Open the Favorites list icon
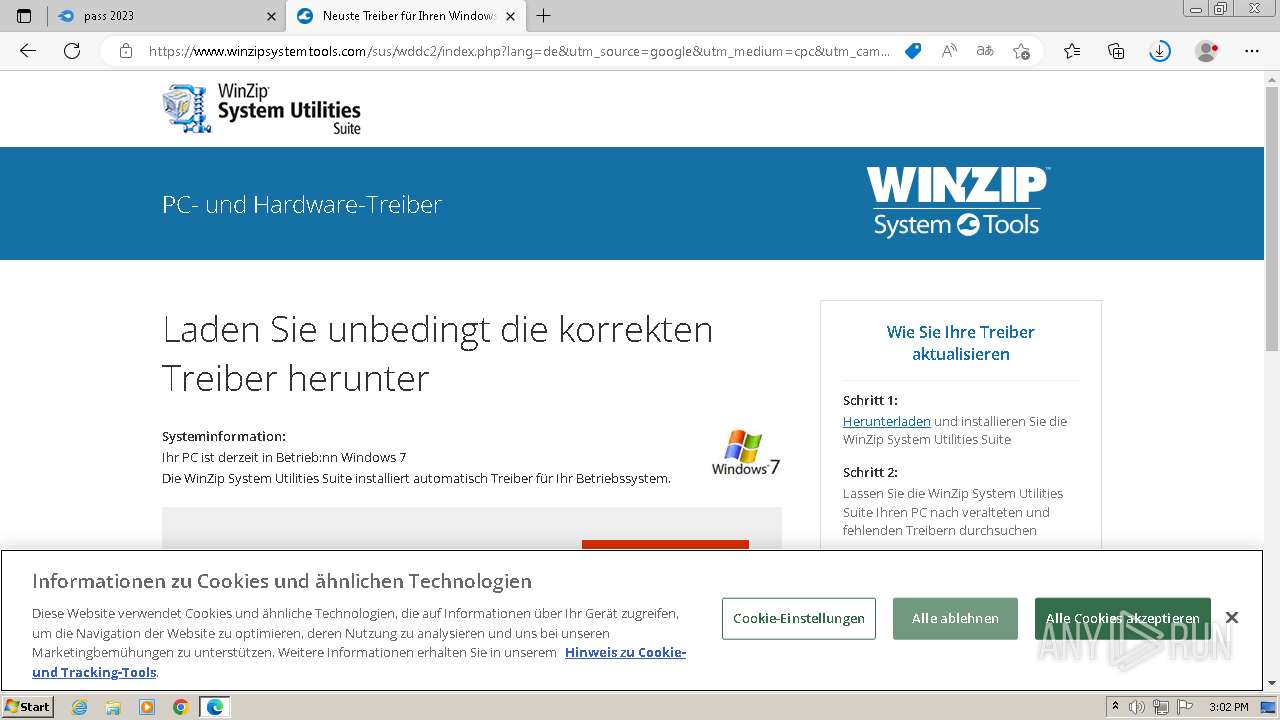Screen dimensions: 1280x720 (x=1072, y=51)
